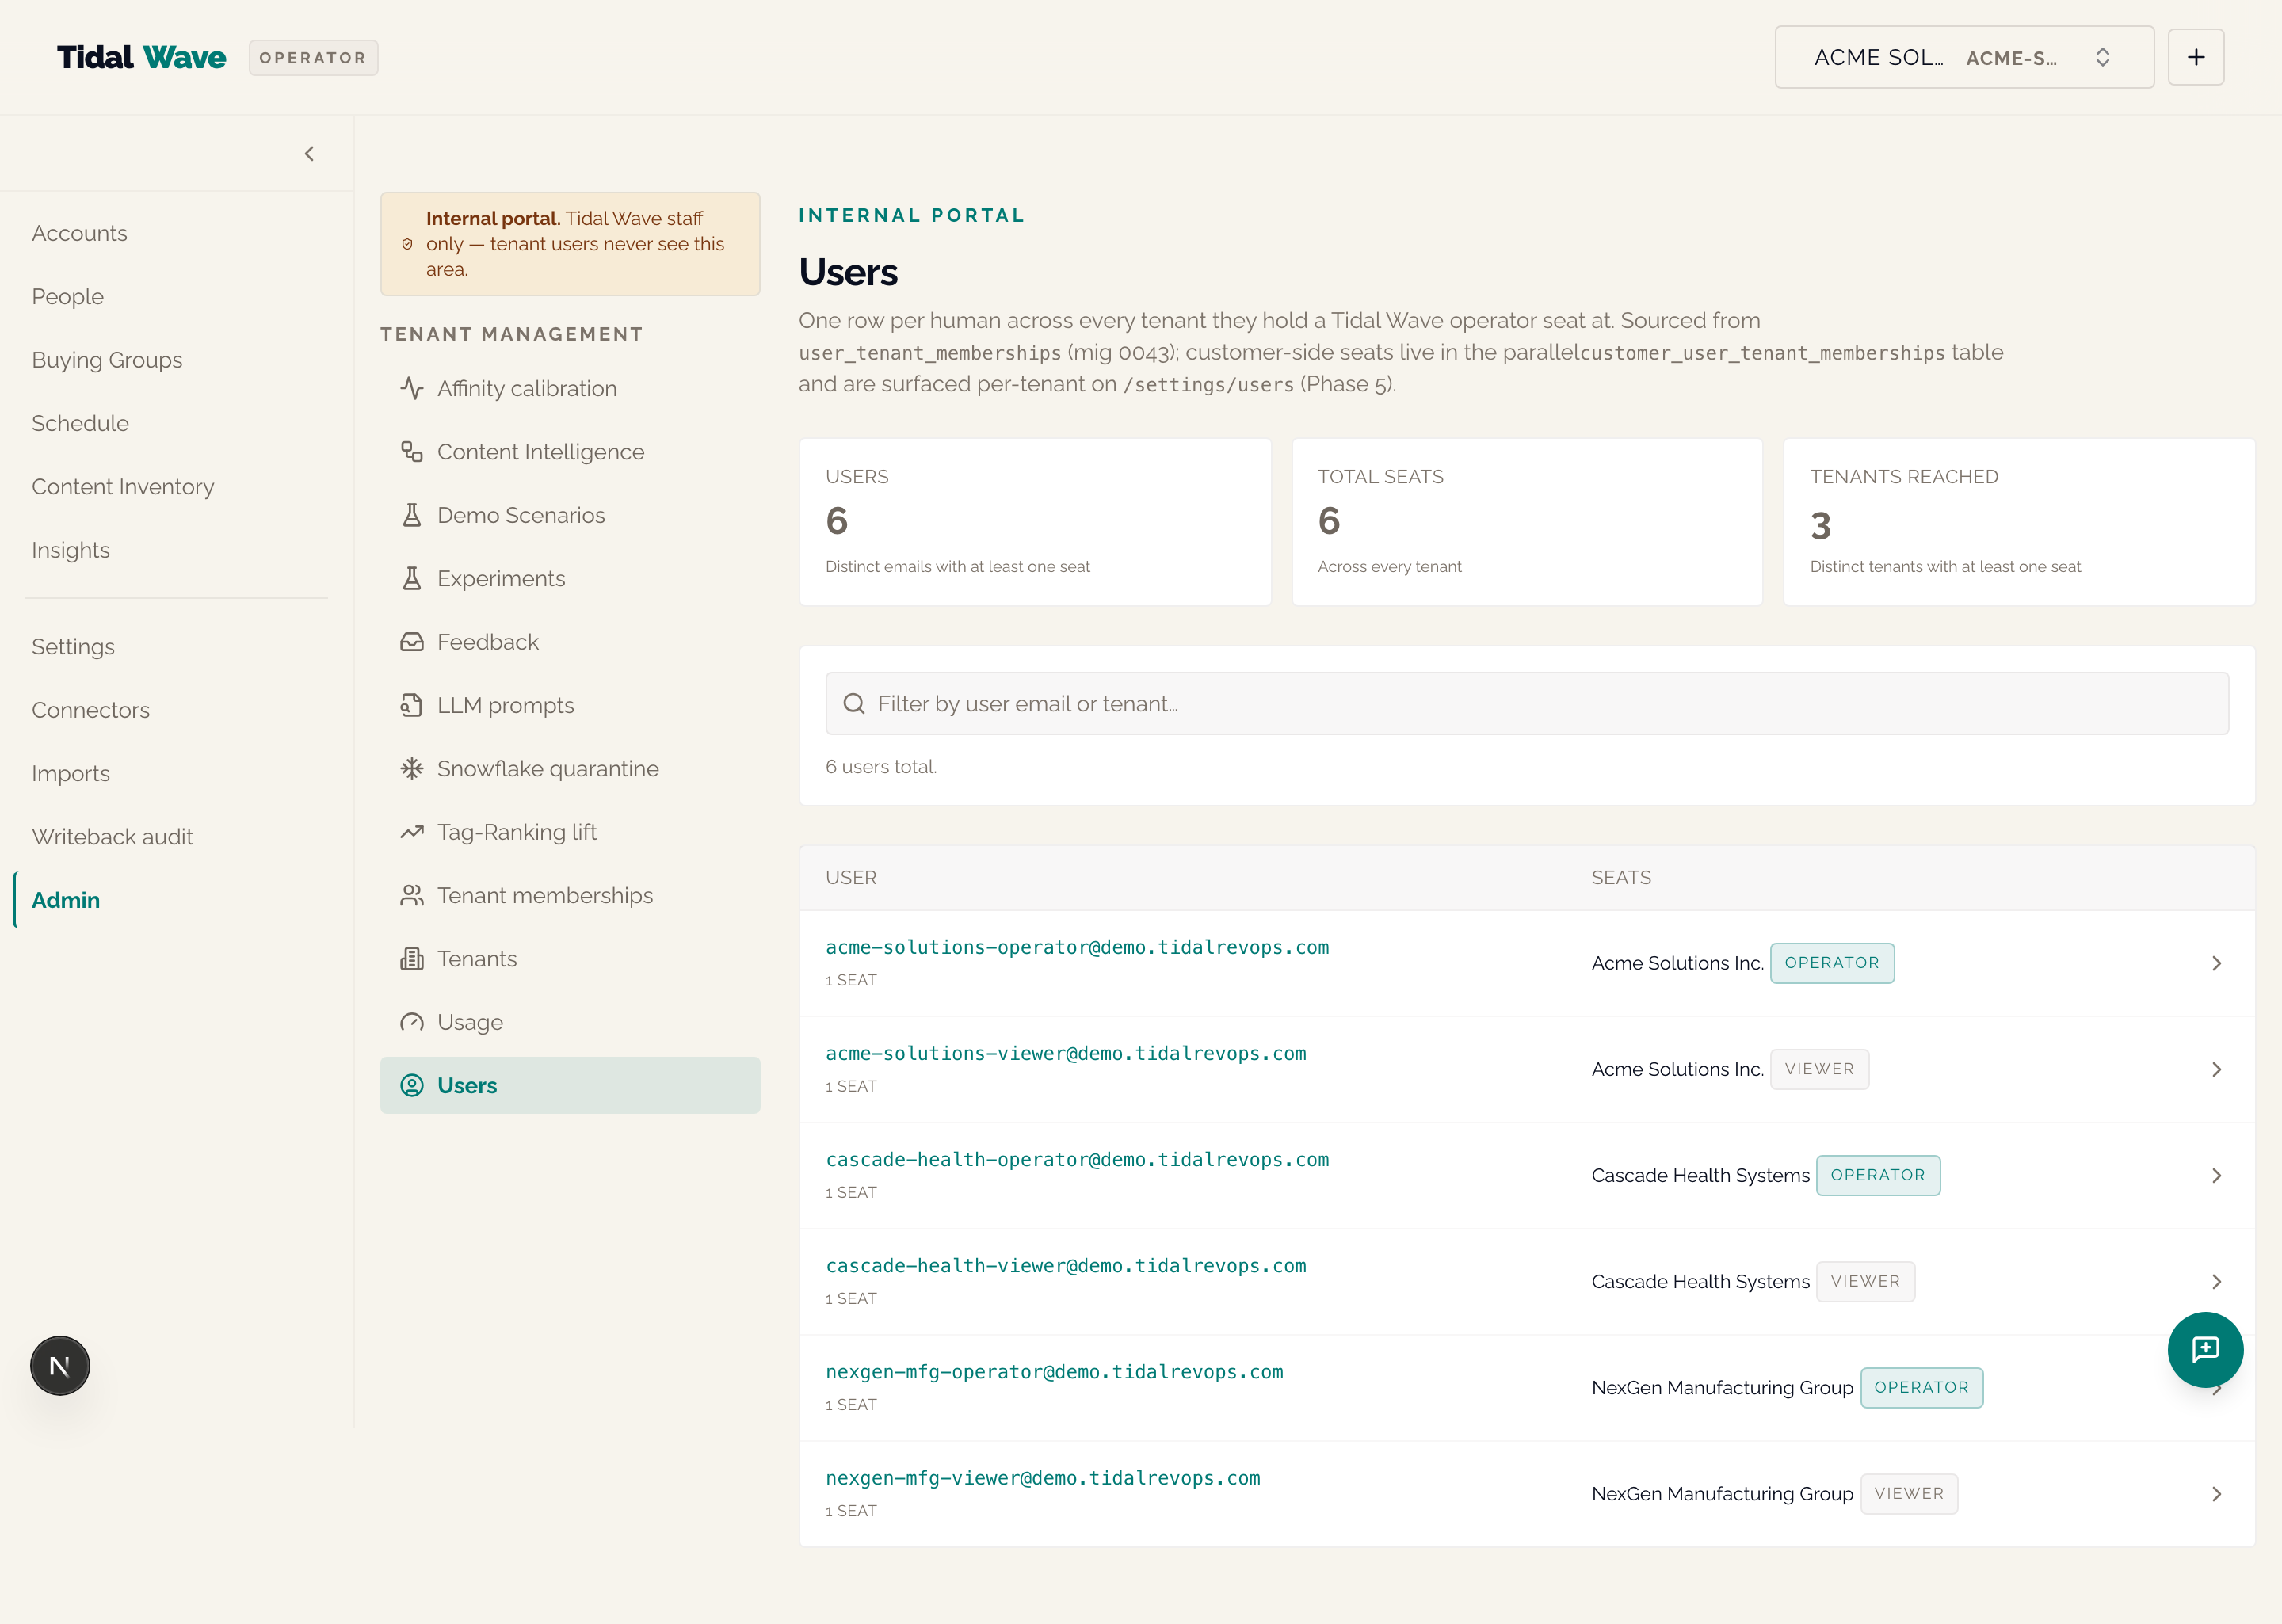Open the nexgen-mfg-operator email link

click(x=1054, y=1371)
